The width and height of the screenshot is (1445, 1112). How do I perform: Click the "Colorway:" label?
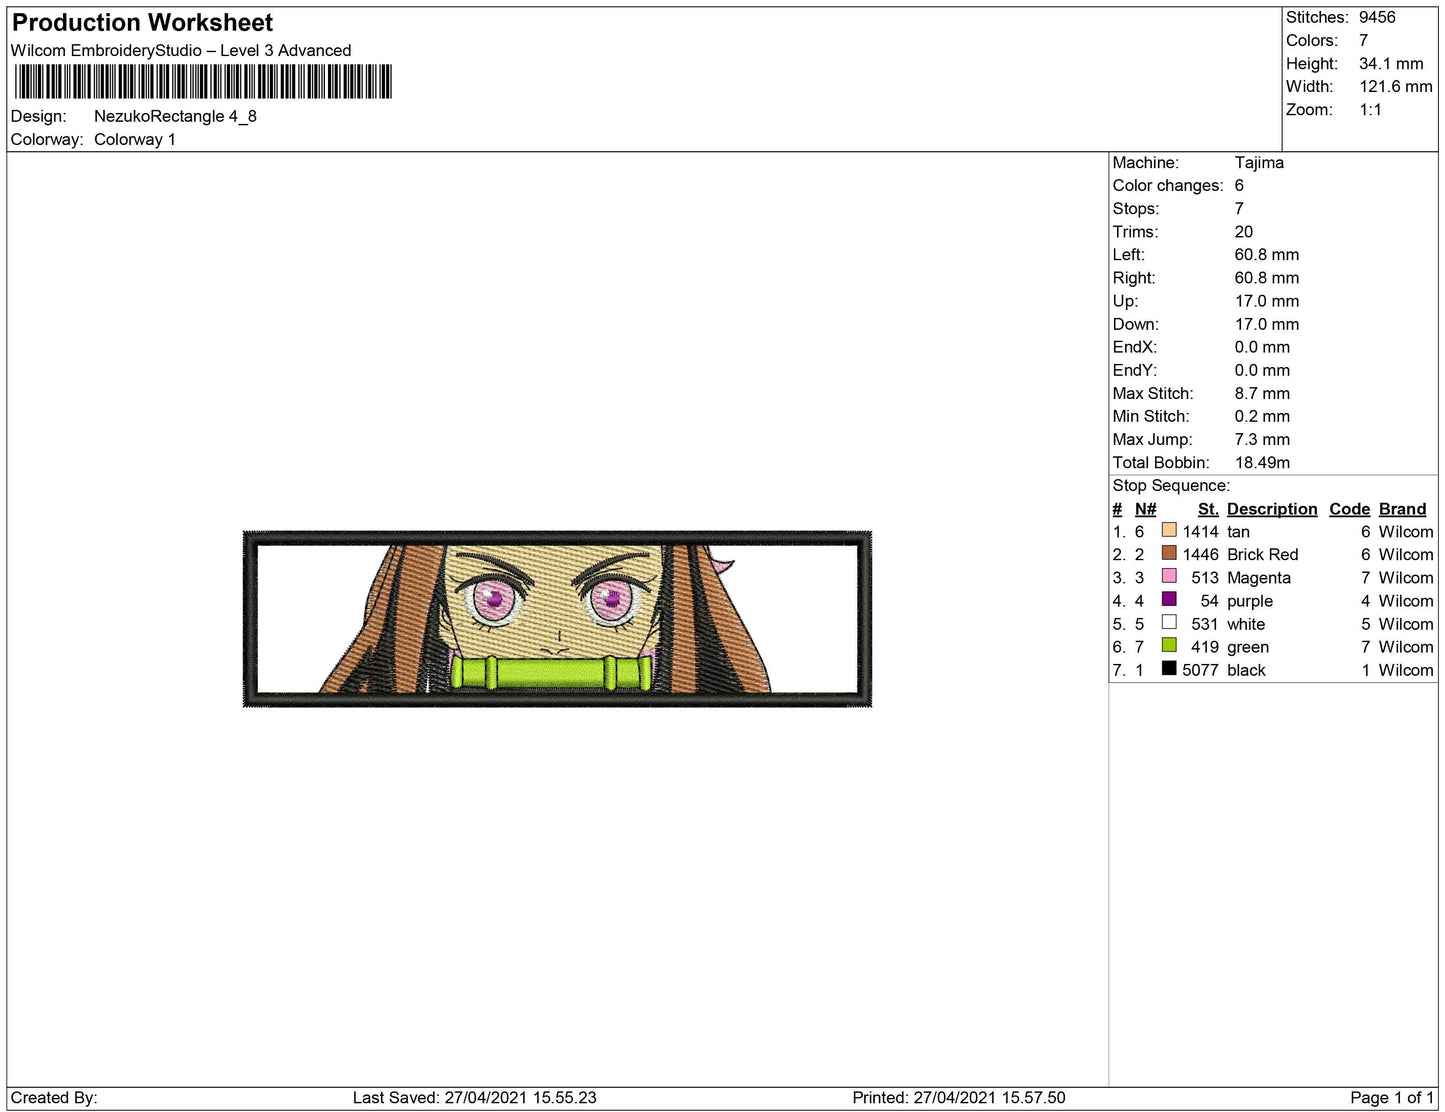coord(47,139)
